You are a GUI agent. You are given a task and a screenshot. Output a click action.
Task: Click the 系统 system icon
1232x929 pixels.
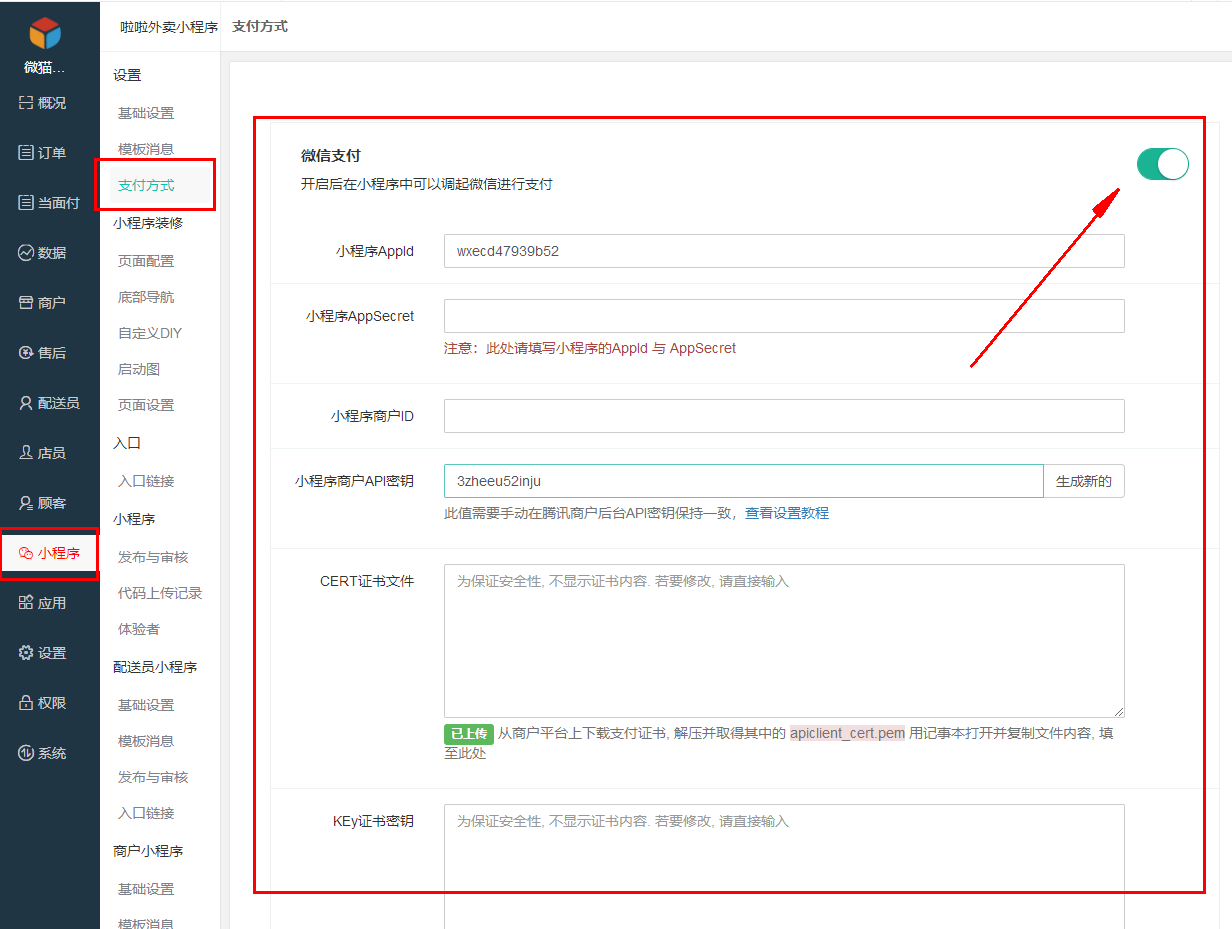coord(26,752)
